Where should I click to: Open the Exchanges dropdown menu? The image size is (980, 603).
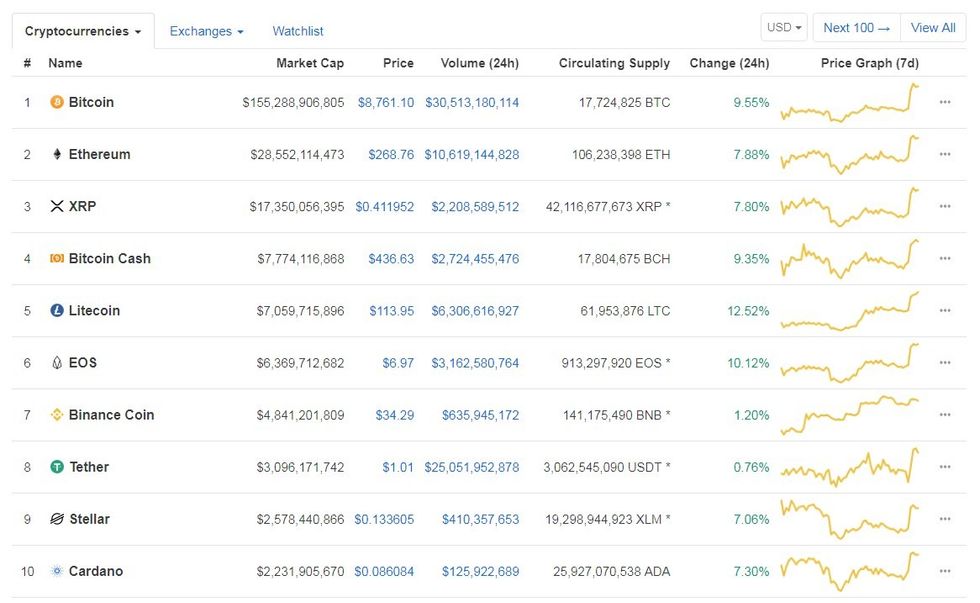[x=206, y=31]
